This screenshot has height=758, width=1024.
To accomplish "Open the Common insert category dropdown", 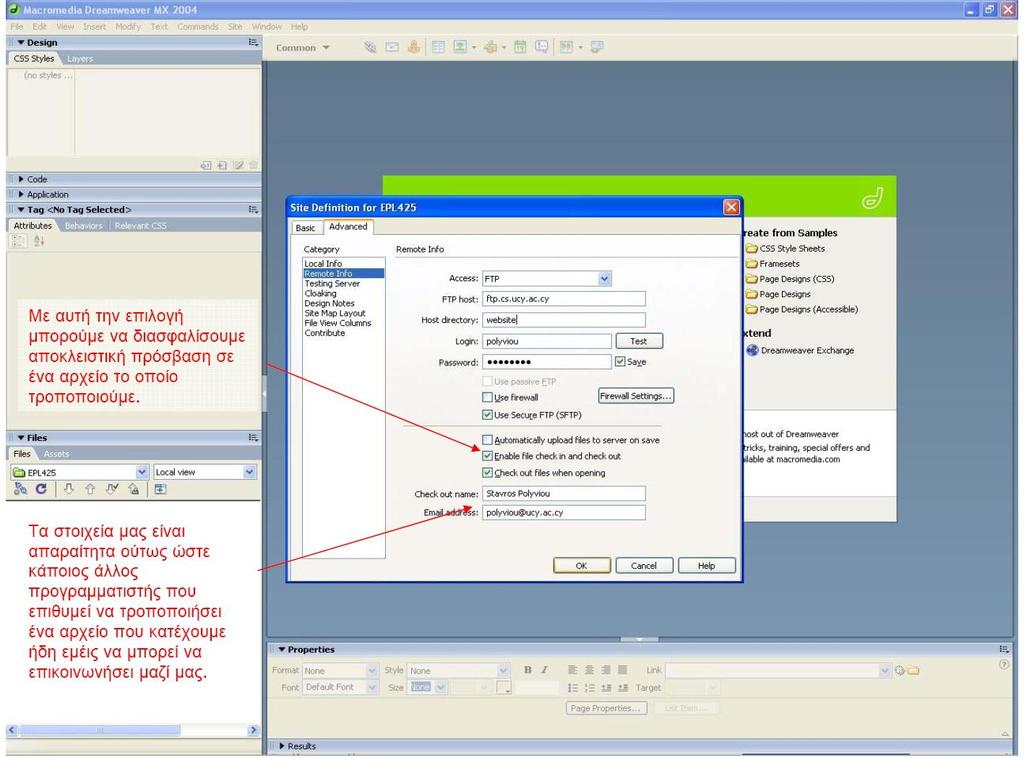I will click(302, 48).
